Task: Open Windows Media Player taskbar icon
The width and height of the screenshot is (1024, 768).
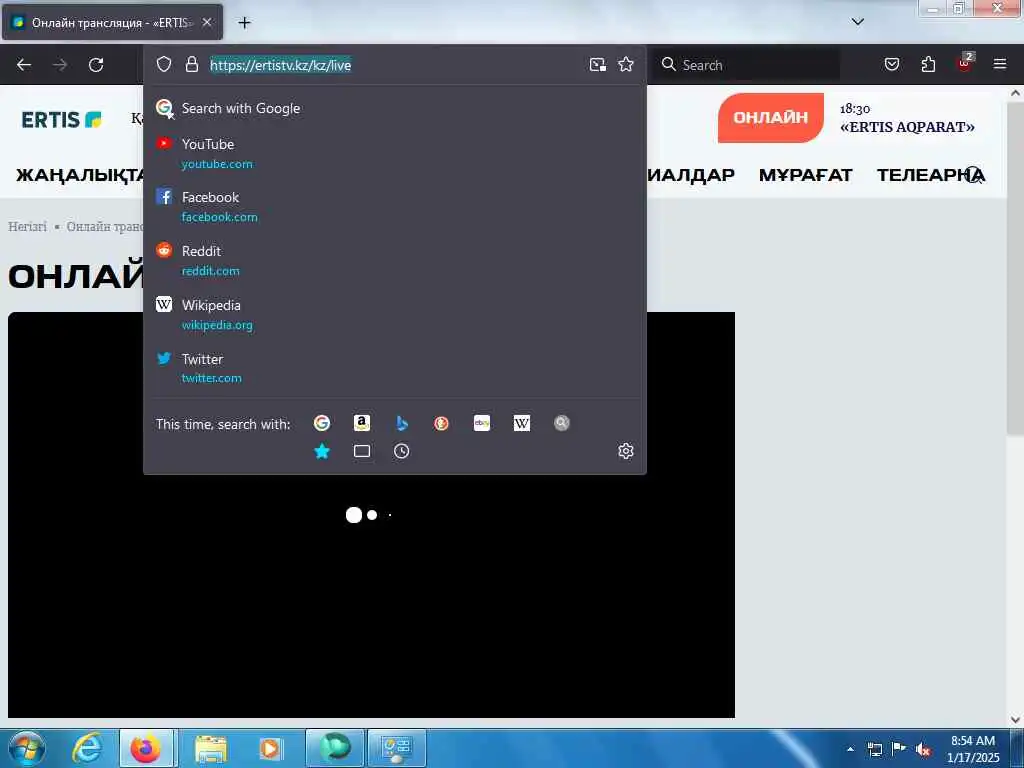Action: (270, 748)
